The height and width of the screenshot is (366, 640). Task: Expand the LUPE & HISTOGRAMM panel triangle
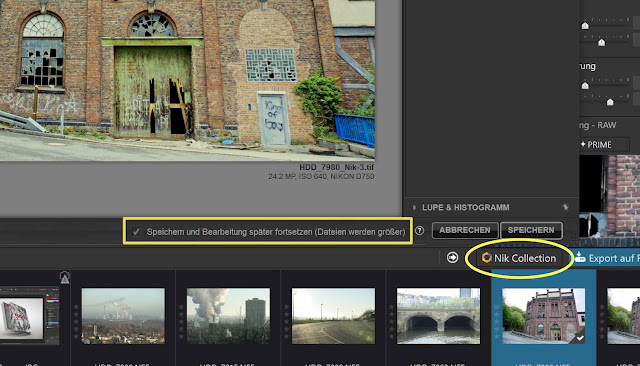(414, 207)
